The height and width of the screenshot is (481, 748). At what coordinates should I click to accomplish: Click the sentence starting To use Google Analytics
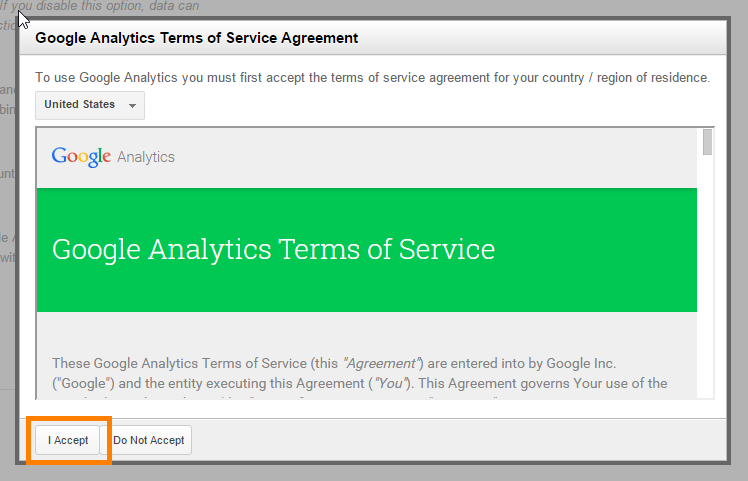pyautogui.click(x=373, y=77)
